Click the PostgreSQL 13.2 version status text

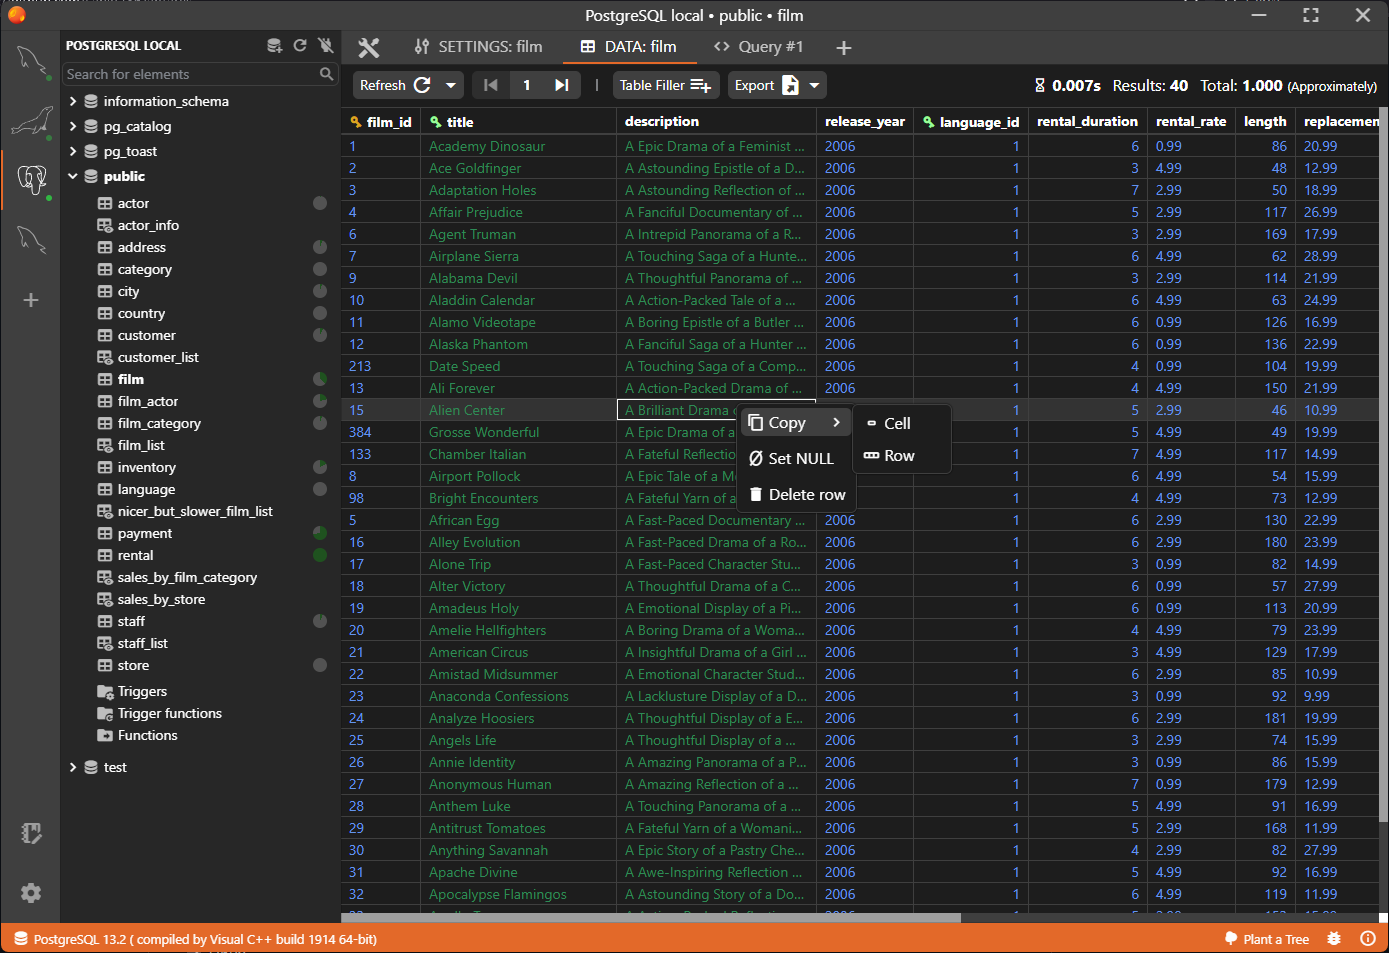[x=195, y=939]
